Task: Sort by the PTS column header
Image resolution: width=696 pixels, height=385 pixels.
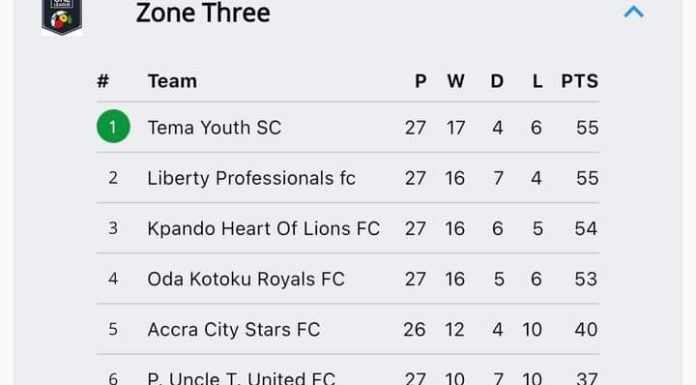Action: coord(580,81)
